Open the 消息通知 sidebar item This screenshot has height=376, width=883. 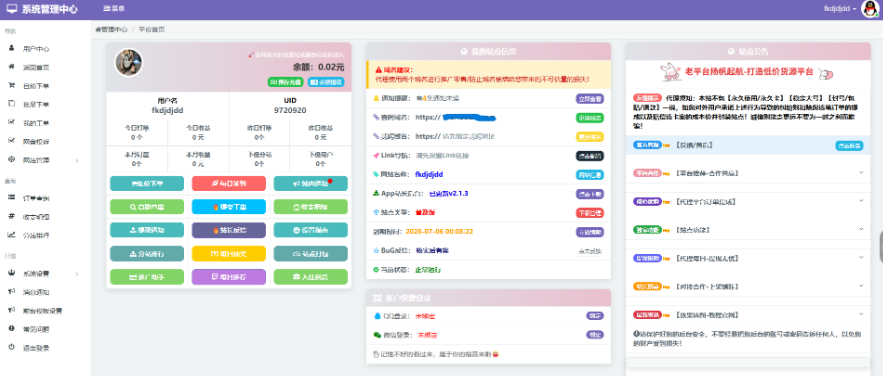[36, 292]
